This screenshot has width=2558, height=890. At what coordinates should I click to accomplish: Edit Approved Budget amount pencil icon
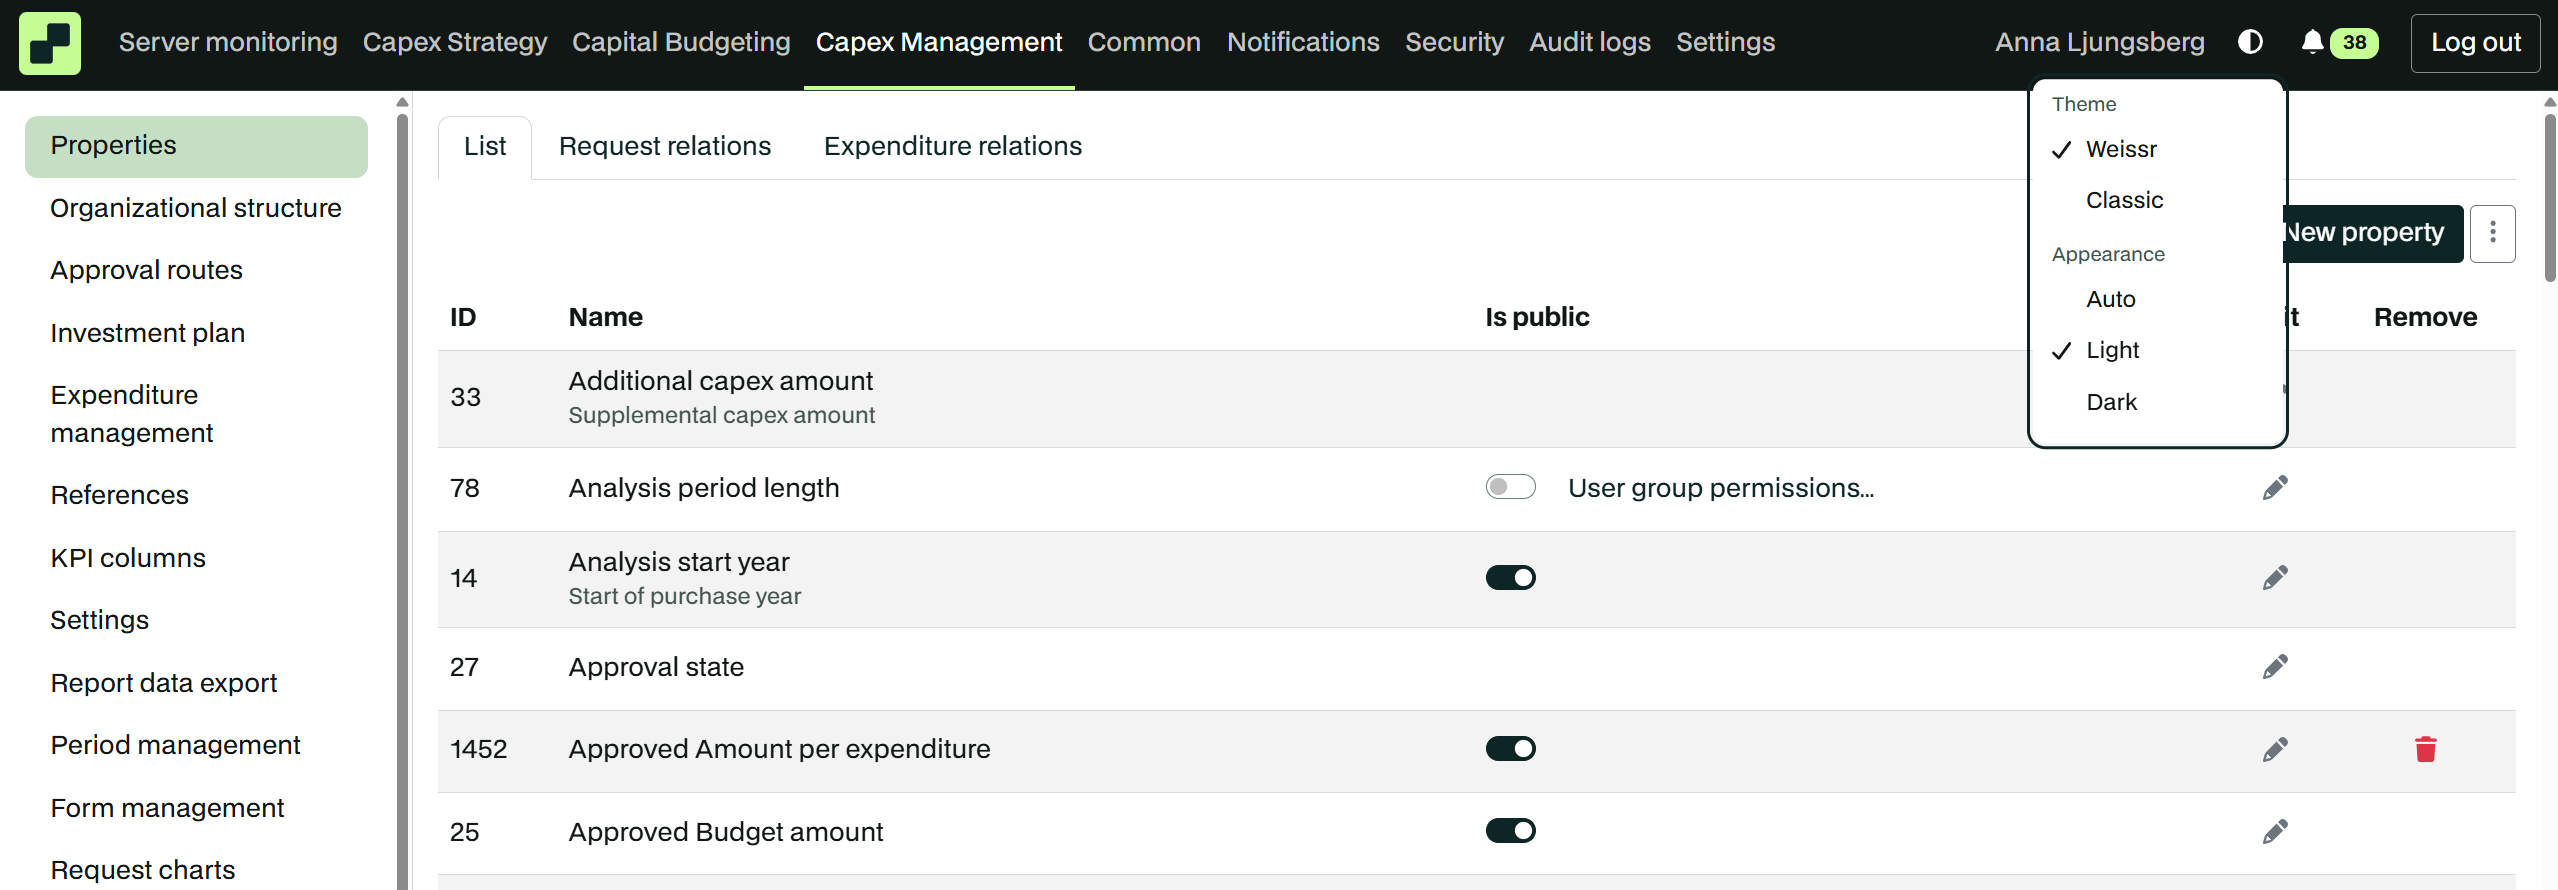pos(2275,832)
